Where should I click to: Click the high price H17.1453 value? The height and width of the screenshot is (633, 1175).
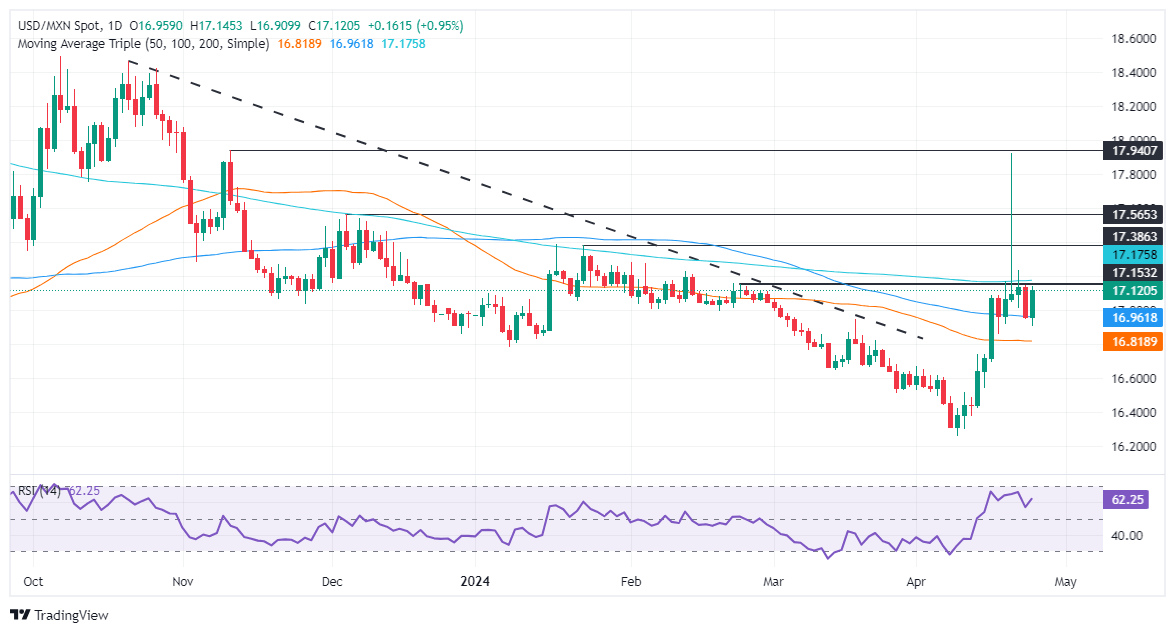tap(216, 25)
